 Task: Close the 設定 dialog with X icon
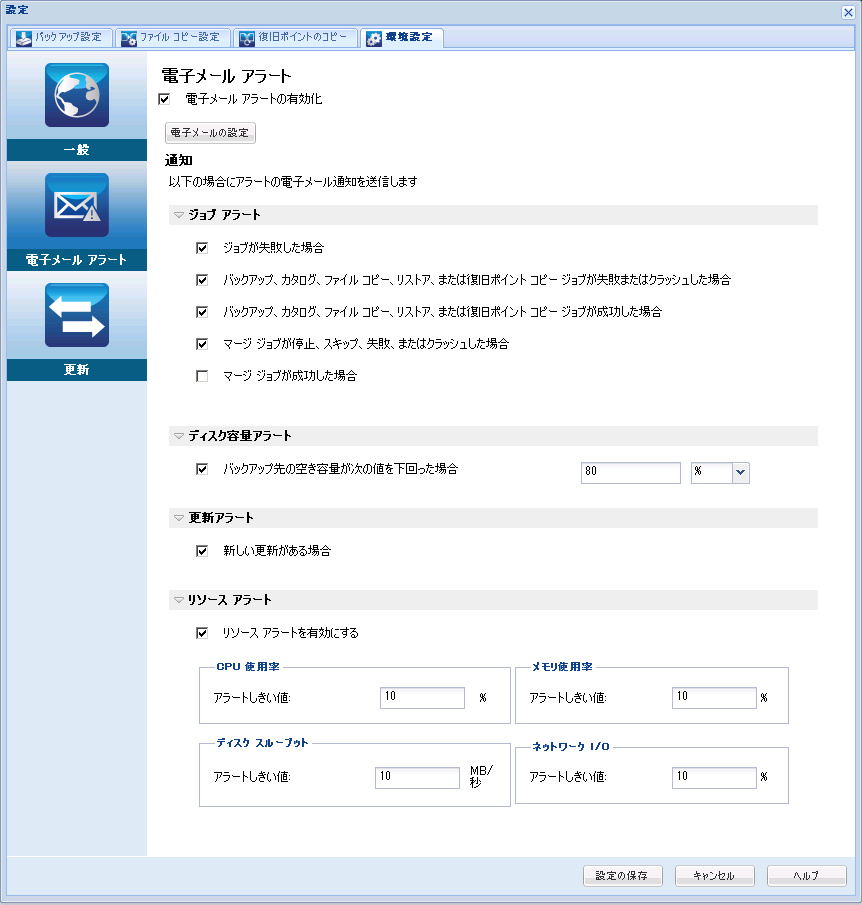pyautogui.click(x=848, y=12)
